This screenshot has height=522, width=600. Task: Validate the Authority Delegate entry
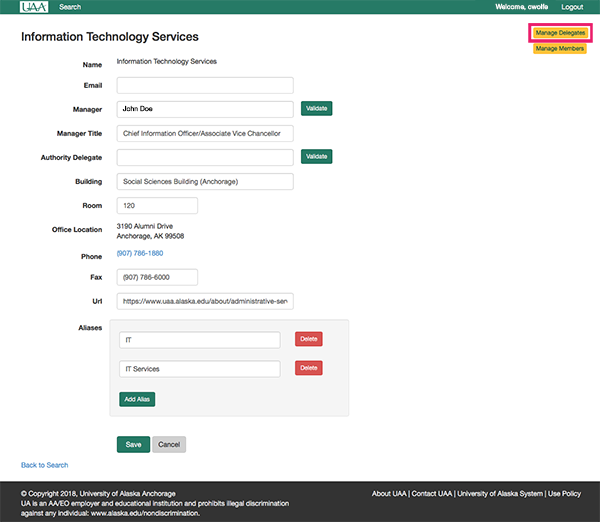(316, 157)
